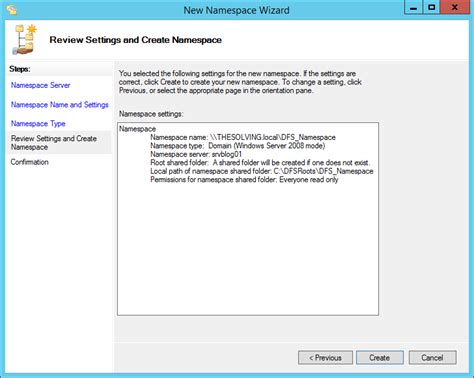Click the namespace wizard header icon

pyautogui.click(x=24, y=39)
